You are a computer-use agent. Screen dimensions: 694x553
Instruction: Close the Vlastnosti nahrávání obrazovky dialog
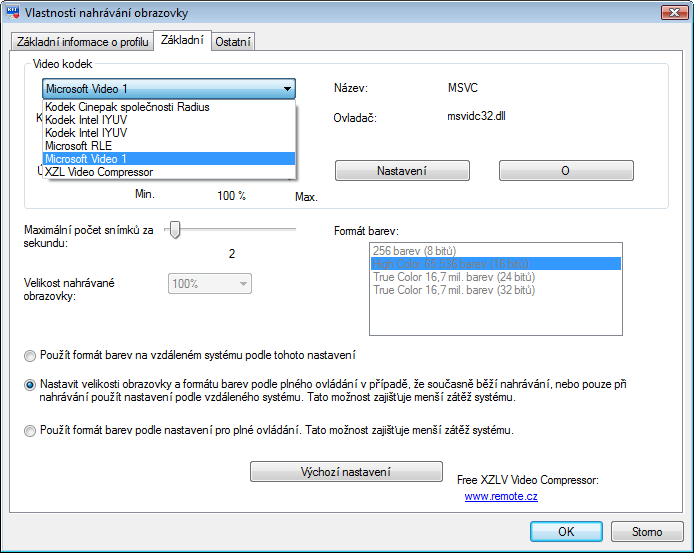point(674,12)
